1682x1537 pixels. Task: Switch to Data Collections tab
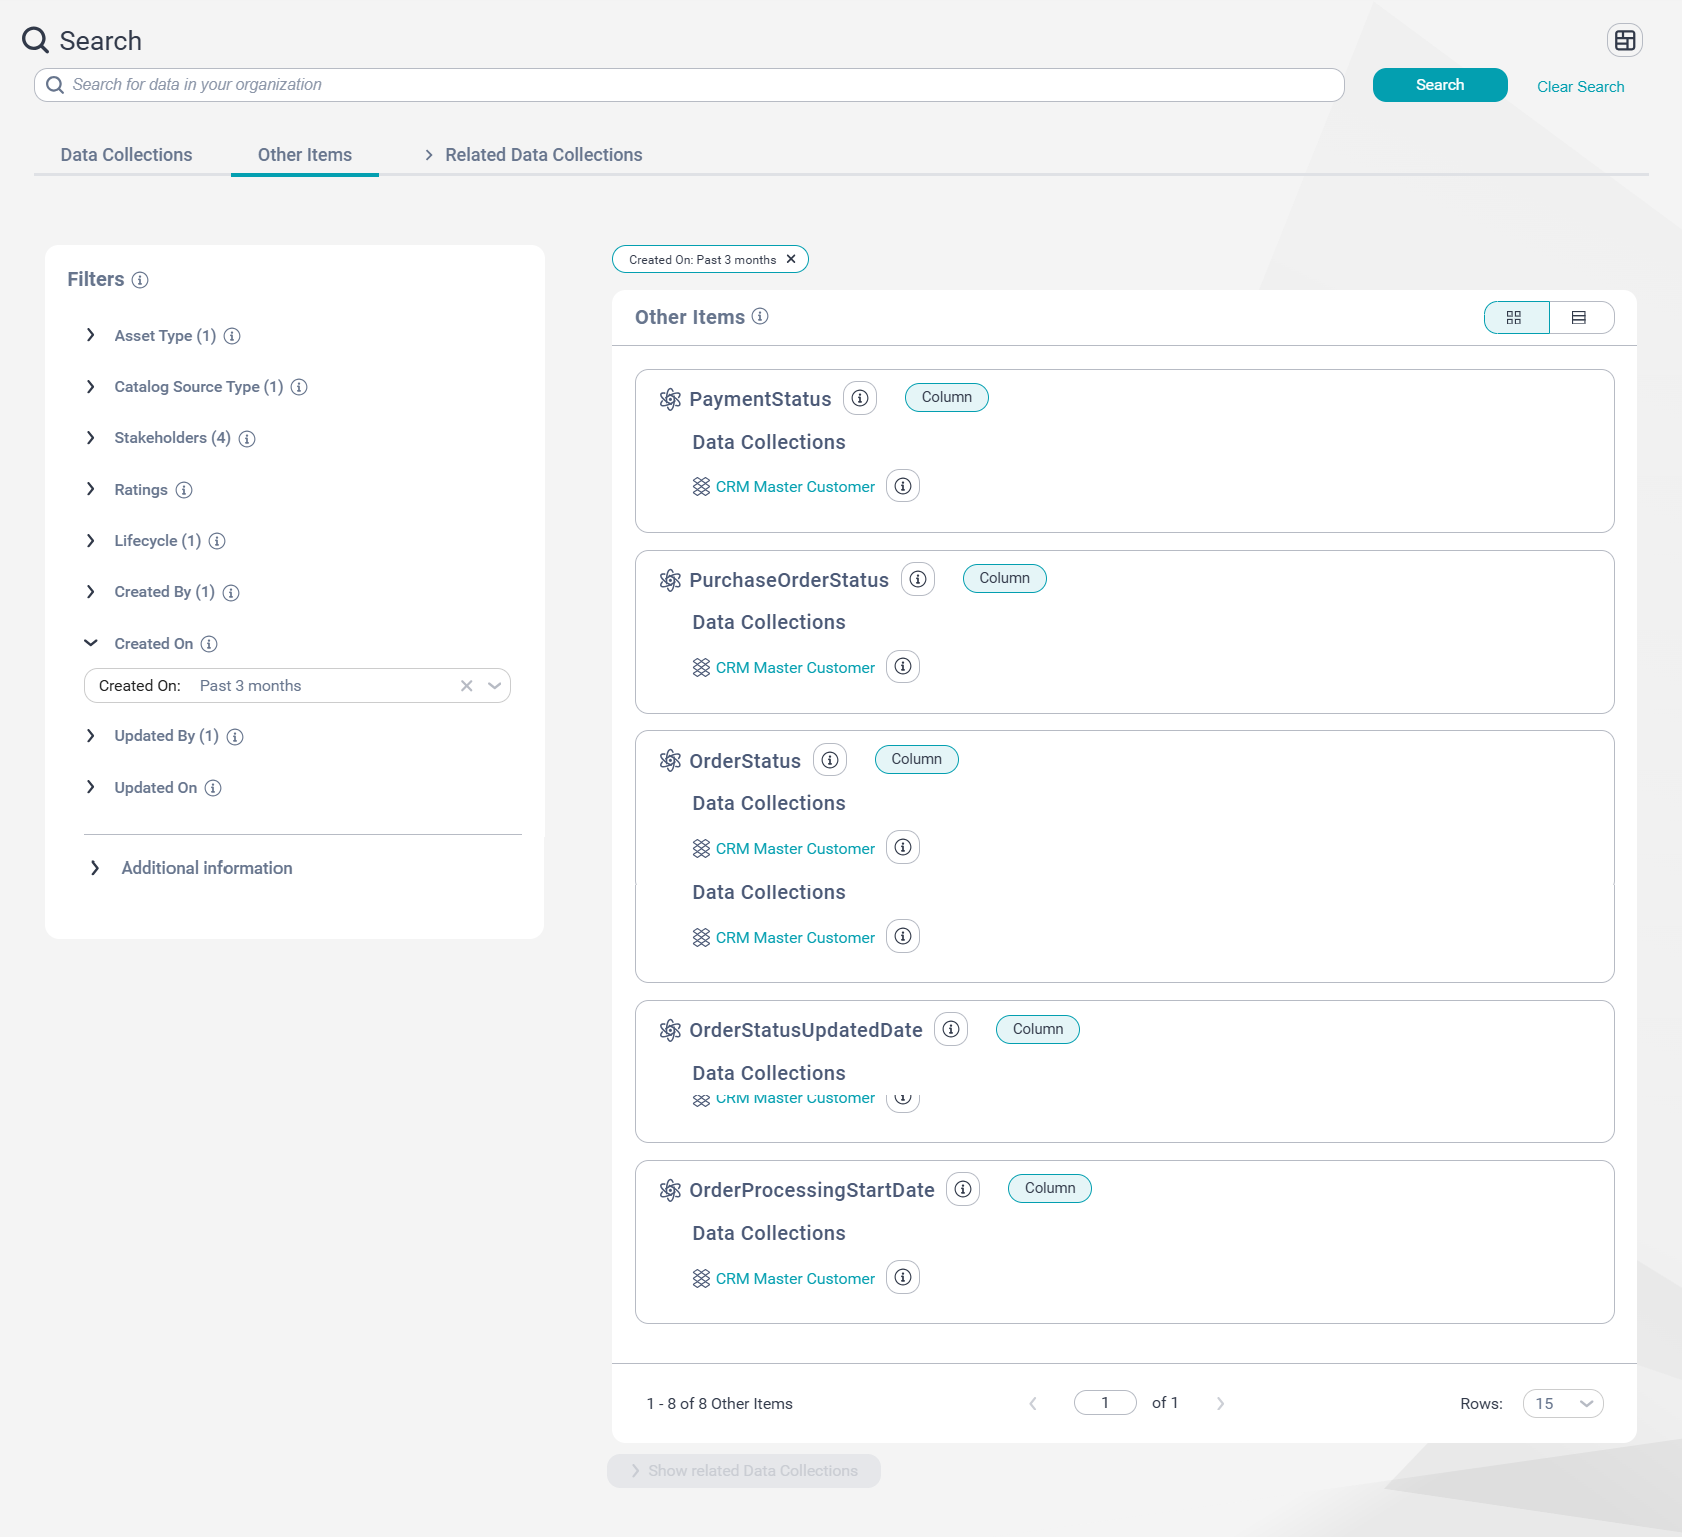126,155
